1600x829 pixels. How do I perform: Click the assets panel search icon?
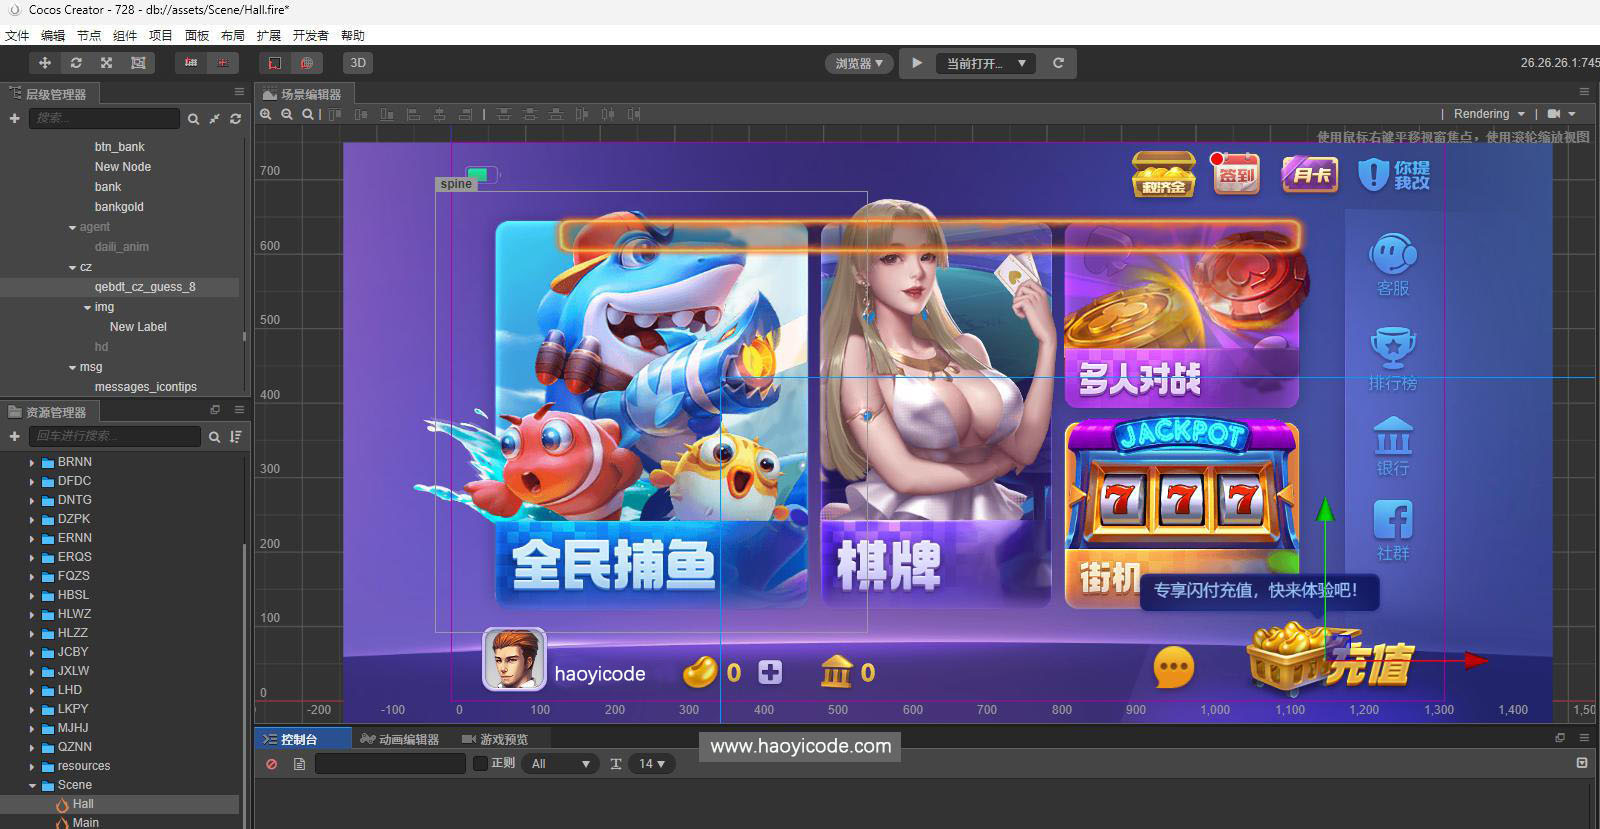coord(214,437)
